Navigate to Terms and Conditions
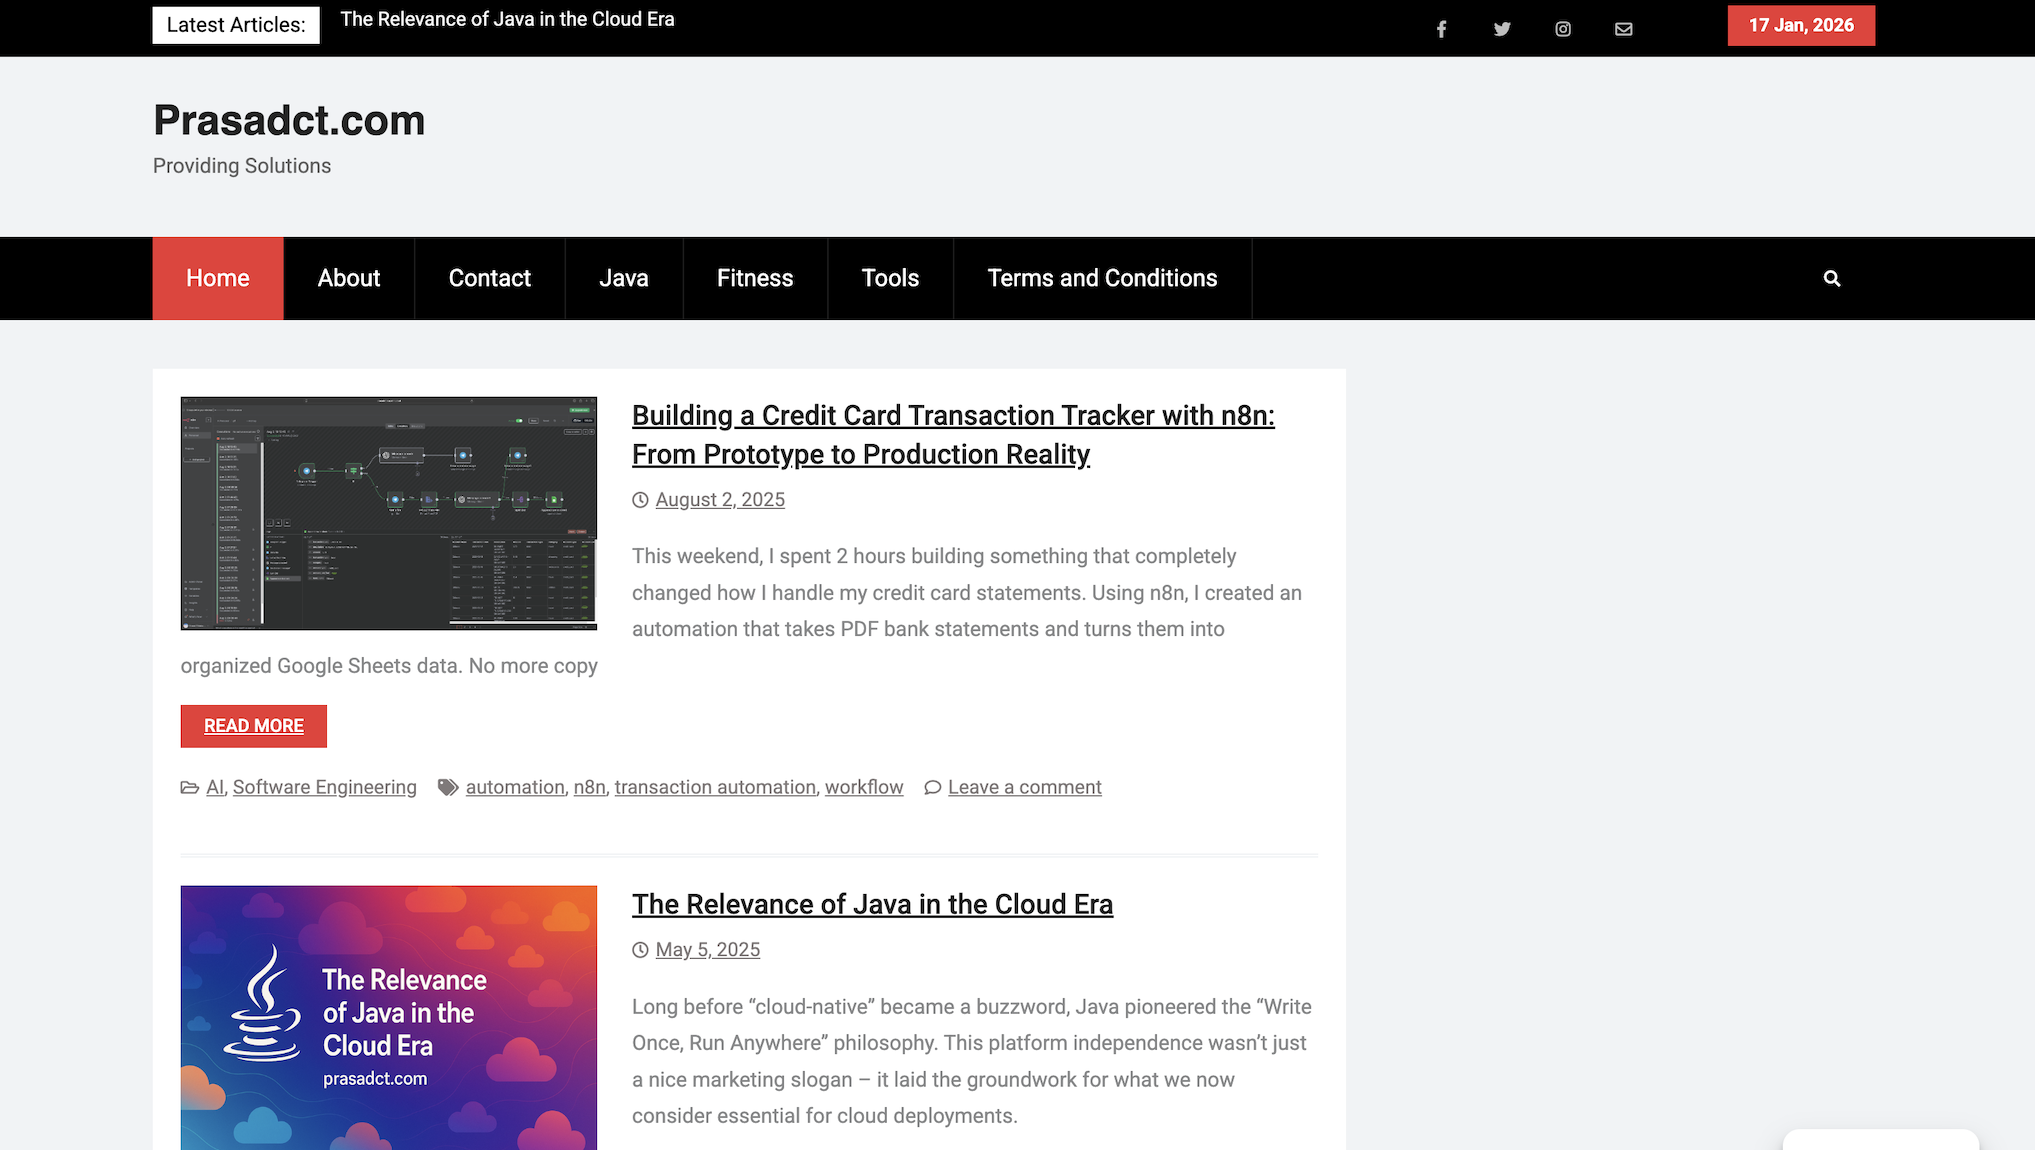Screen dimensions: 2035x1150 point(1102,278)
